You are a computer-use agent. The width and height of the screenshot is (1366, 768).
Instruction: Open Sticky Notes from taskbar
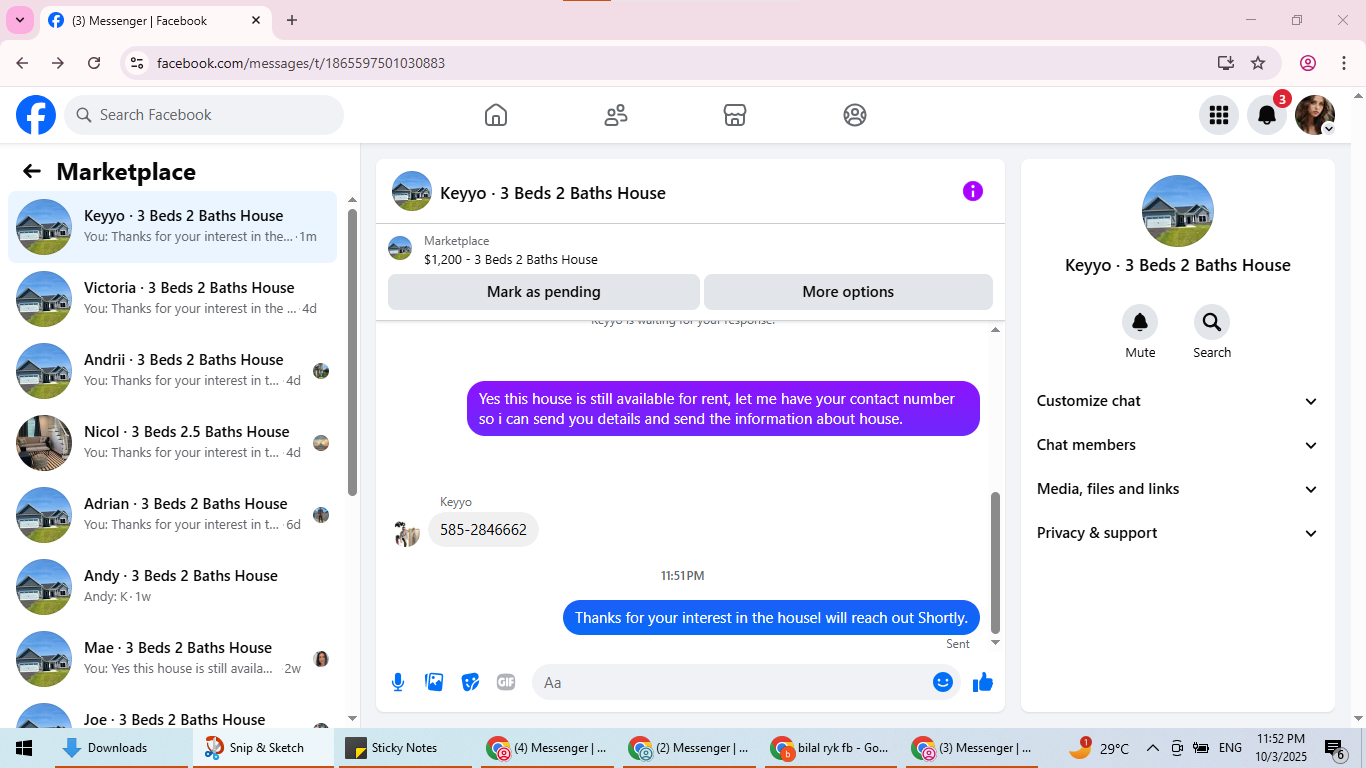pyautogui.click(x=404, y=748)
